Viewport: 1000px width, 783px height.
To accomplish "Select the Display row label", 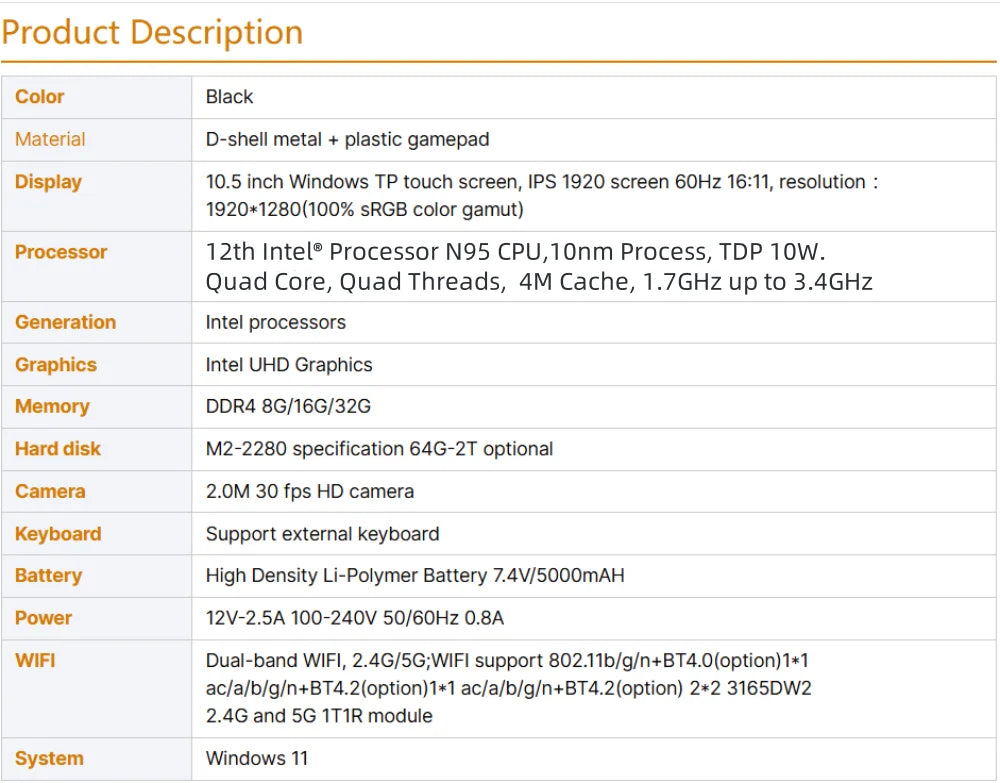I will tap(48, 182).
